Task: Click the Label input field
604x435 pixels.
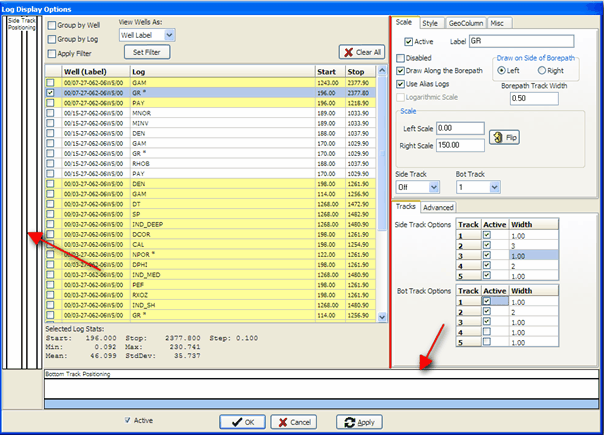Action: (522, 41)
